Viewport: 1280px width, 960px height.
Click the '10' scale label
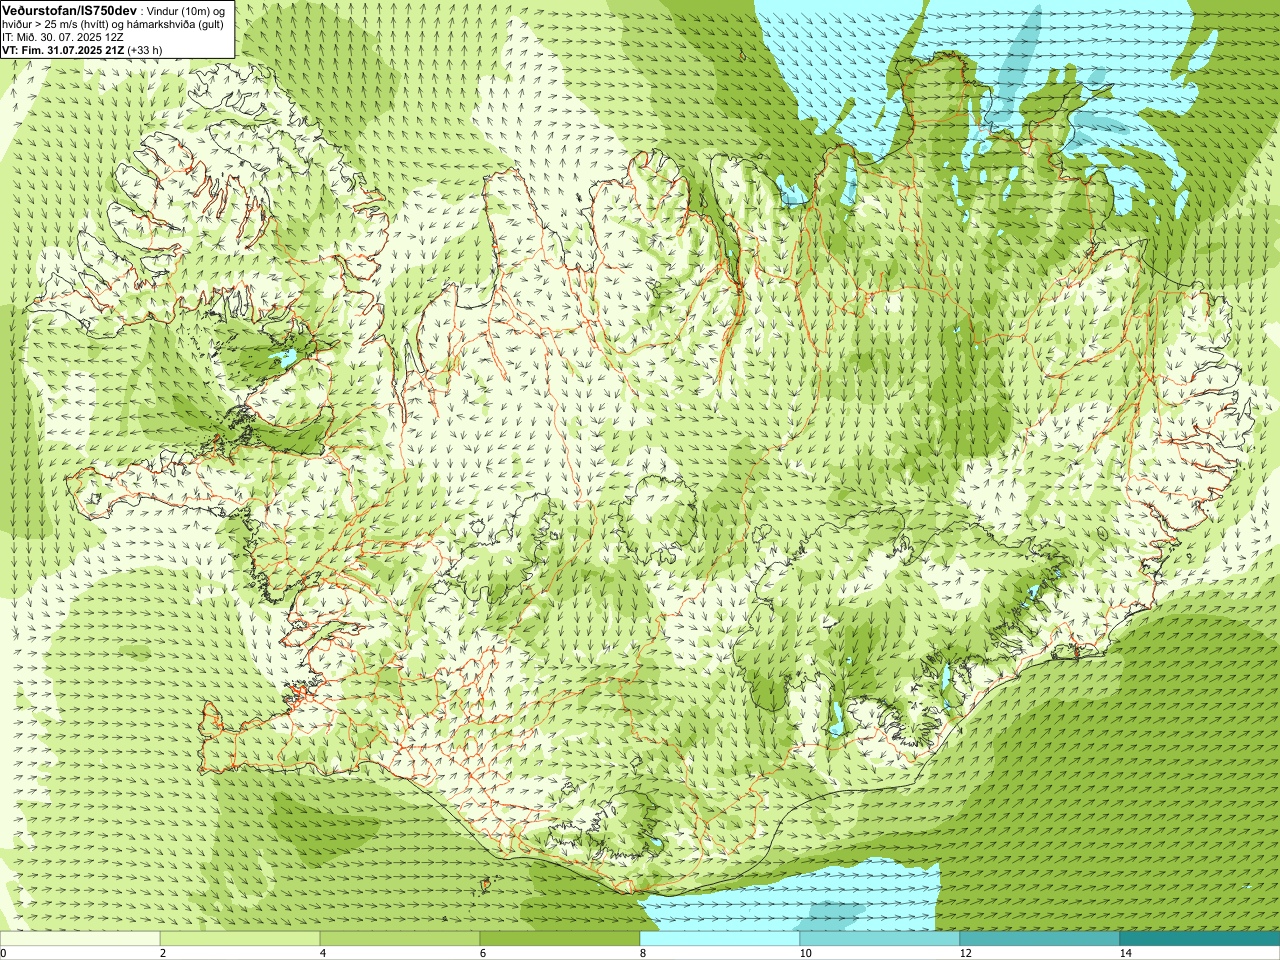(x=805, y=953)
